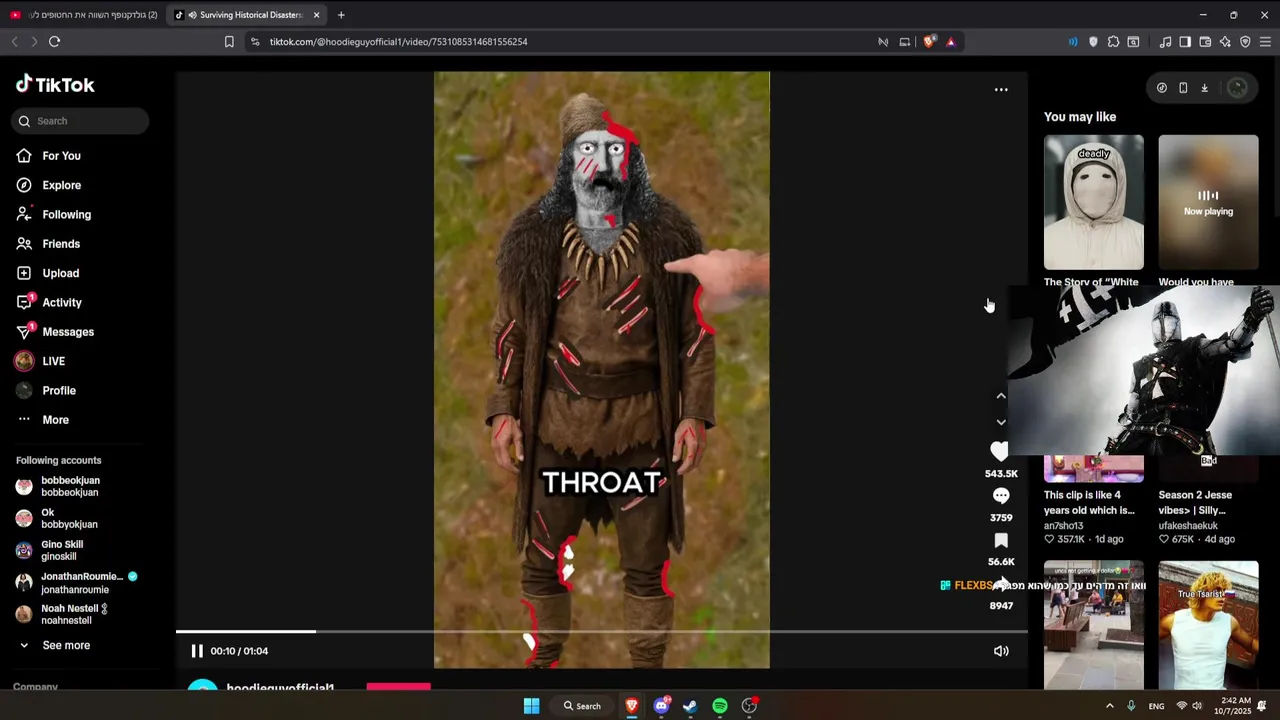This screenshot has width=1280, height=720.
Task: Go to next video arrow
Action: pos(1001,422)
